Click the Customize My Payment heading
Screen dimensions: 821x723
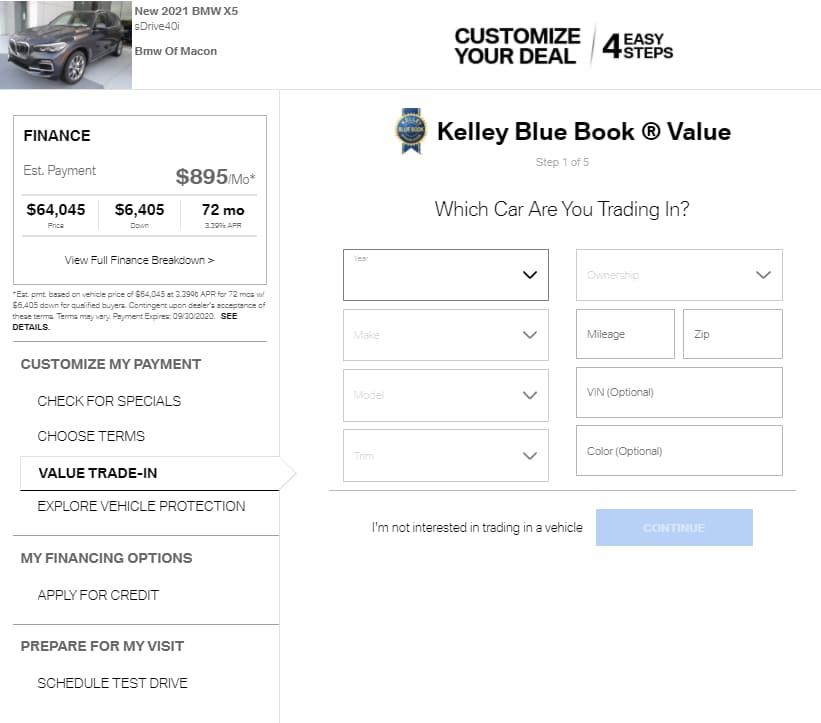coord(111,364)
